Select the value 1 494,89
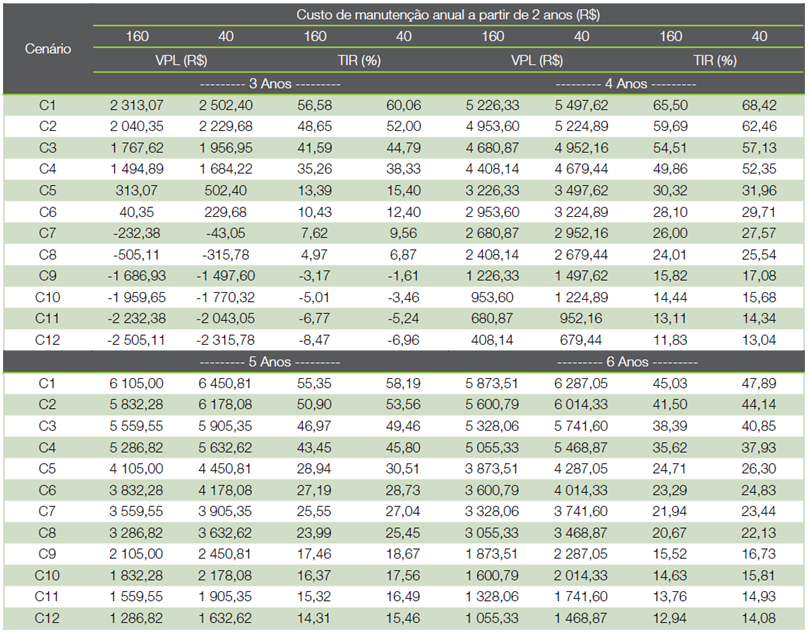This screenshot has width=808, height=633. tap(137, 169)
